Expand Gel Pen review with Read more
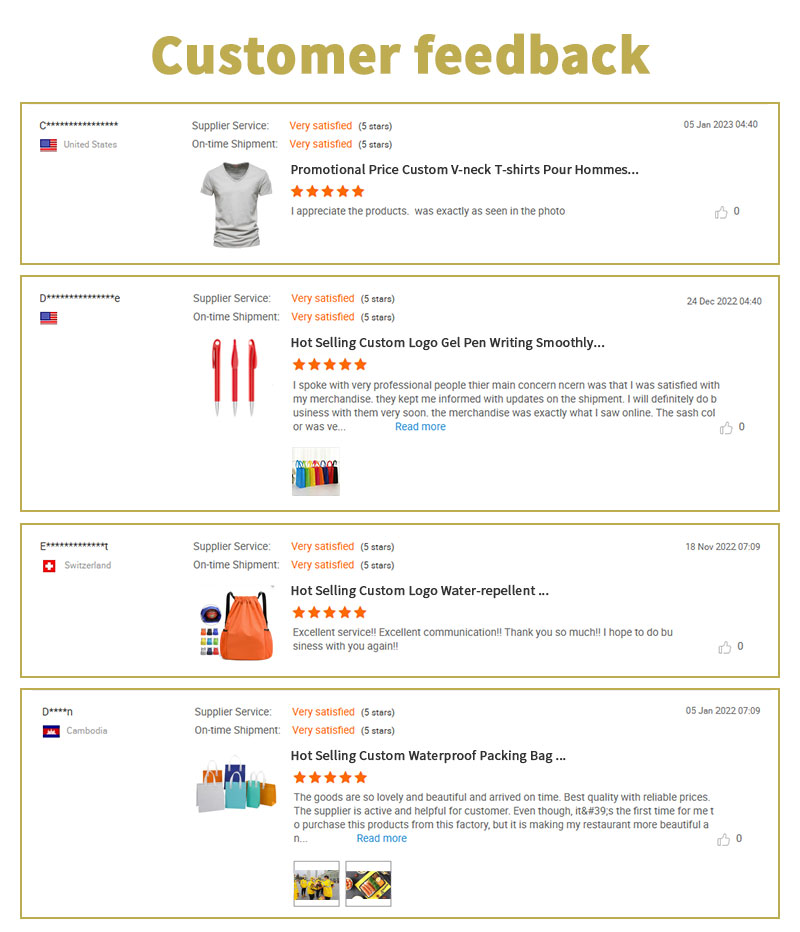 [420, 427]
